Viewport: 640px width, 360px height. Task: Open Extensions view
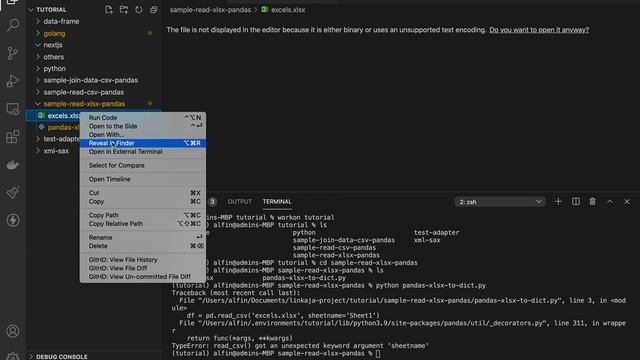13,137
